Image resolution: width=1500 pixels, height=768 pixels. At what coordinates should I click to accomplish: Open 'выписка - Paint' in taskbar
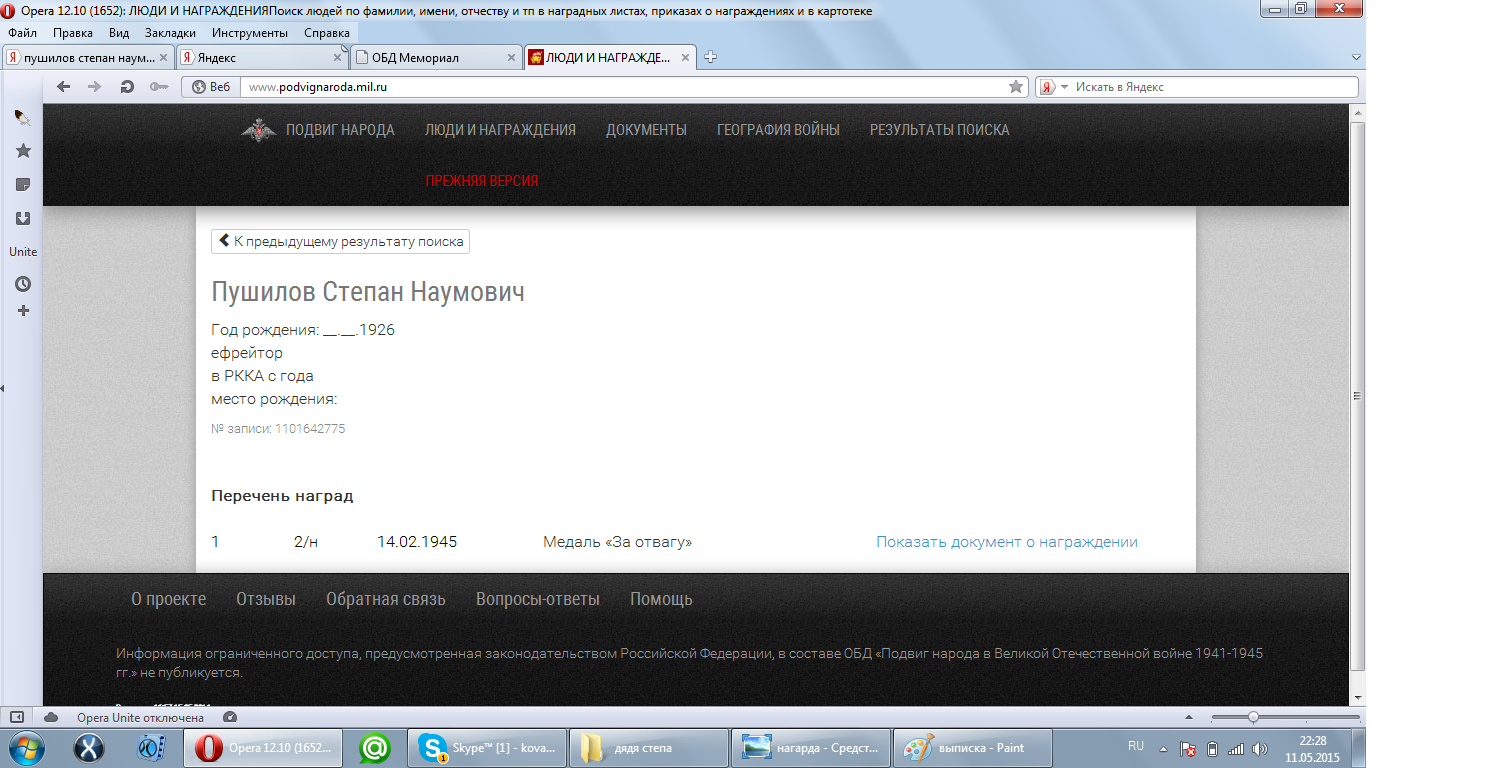[x=973, y=747]
